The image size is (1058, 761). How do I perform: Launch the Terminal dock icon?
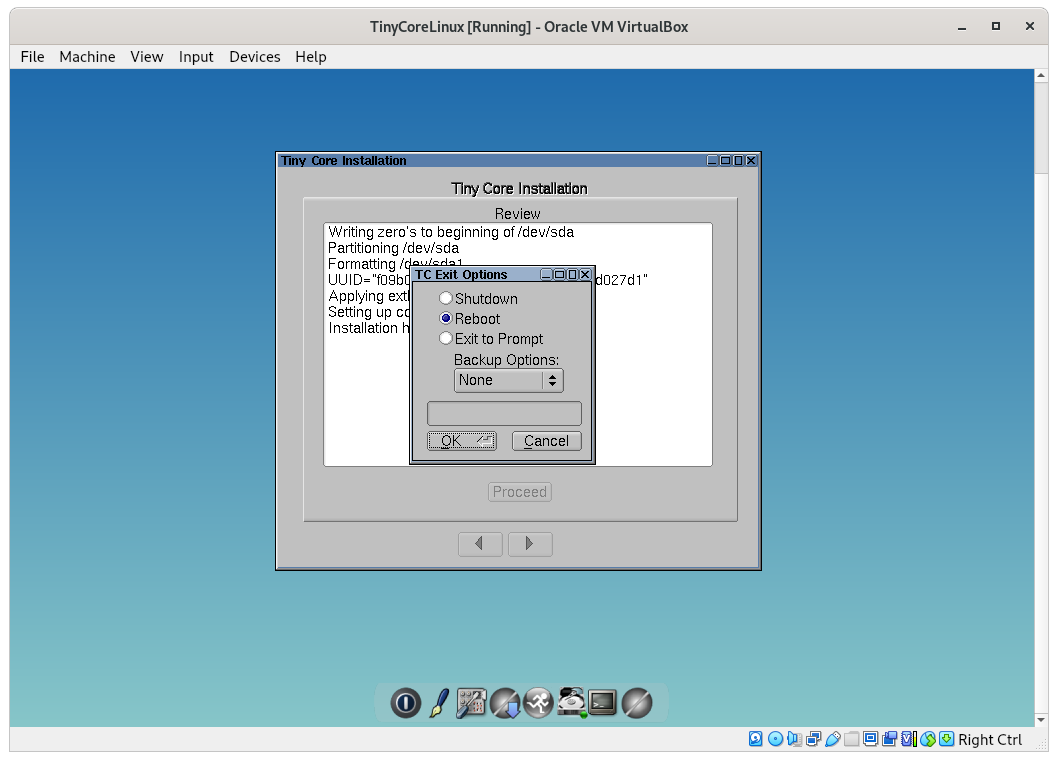603,702
